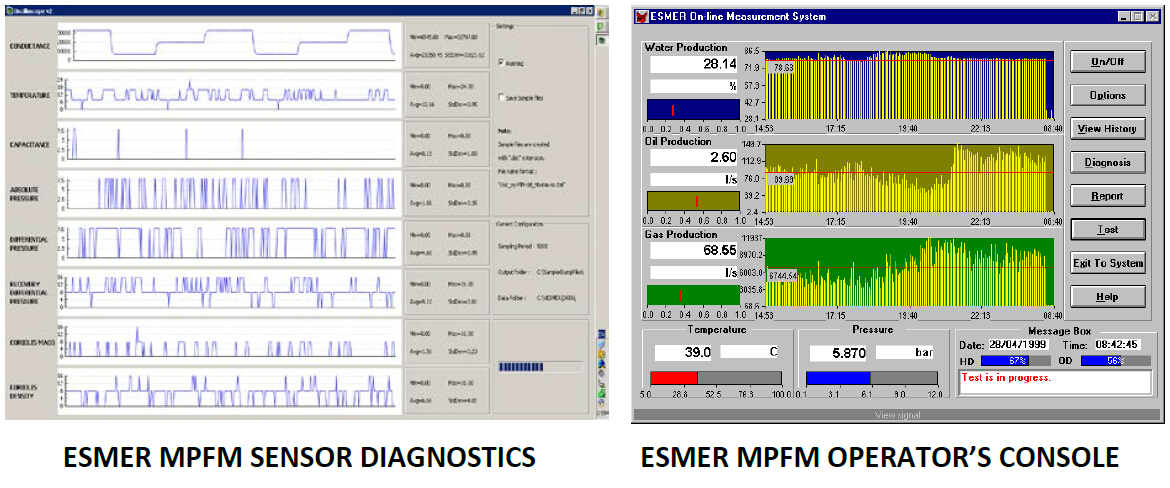The width and height of the screenshot is (1170, 488).
Task: Click the Pressure unit bar field
Action: (905, 352)
